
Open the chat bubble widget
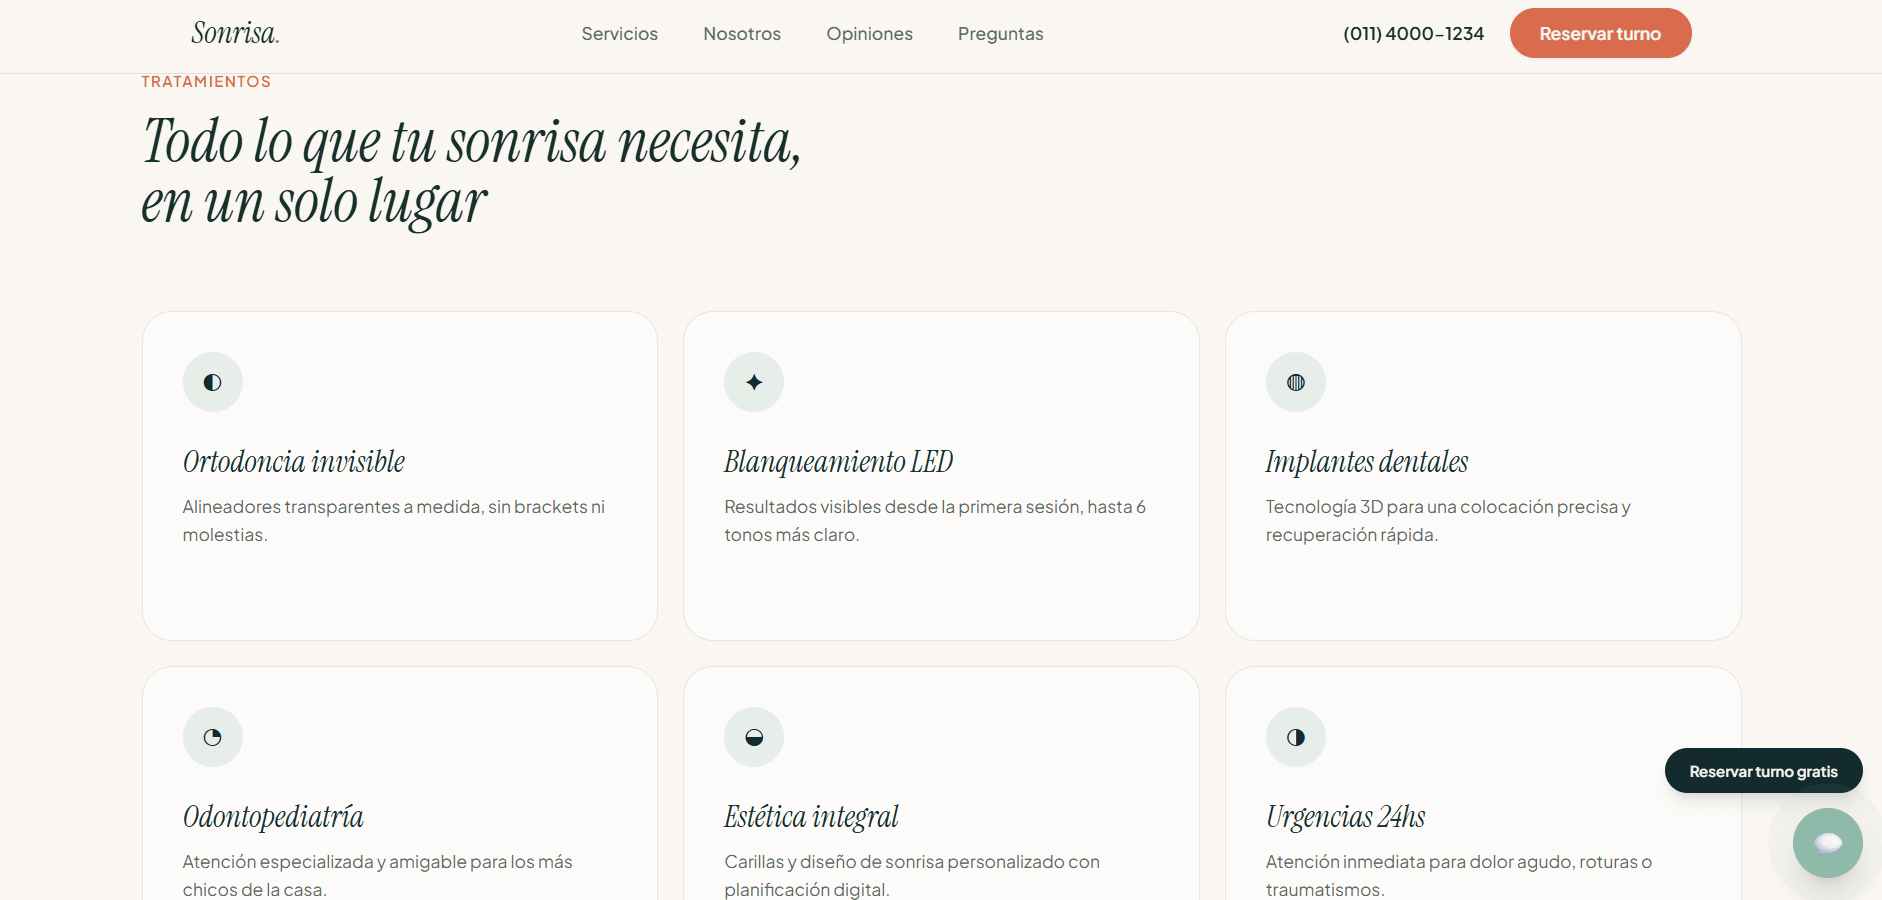pyautogui.click(x=1827, y=843)
